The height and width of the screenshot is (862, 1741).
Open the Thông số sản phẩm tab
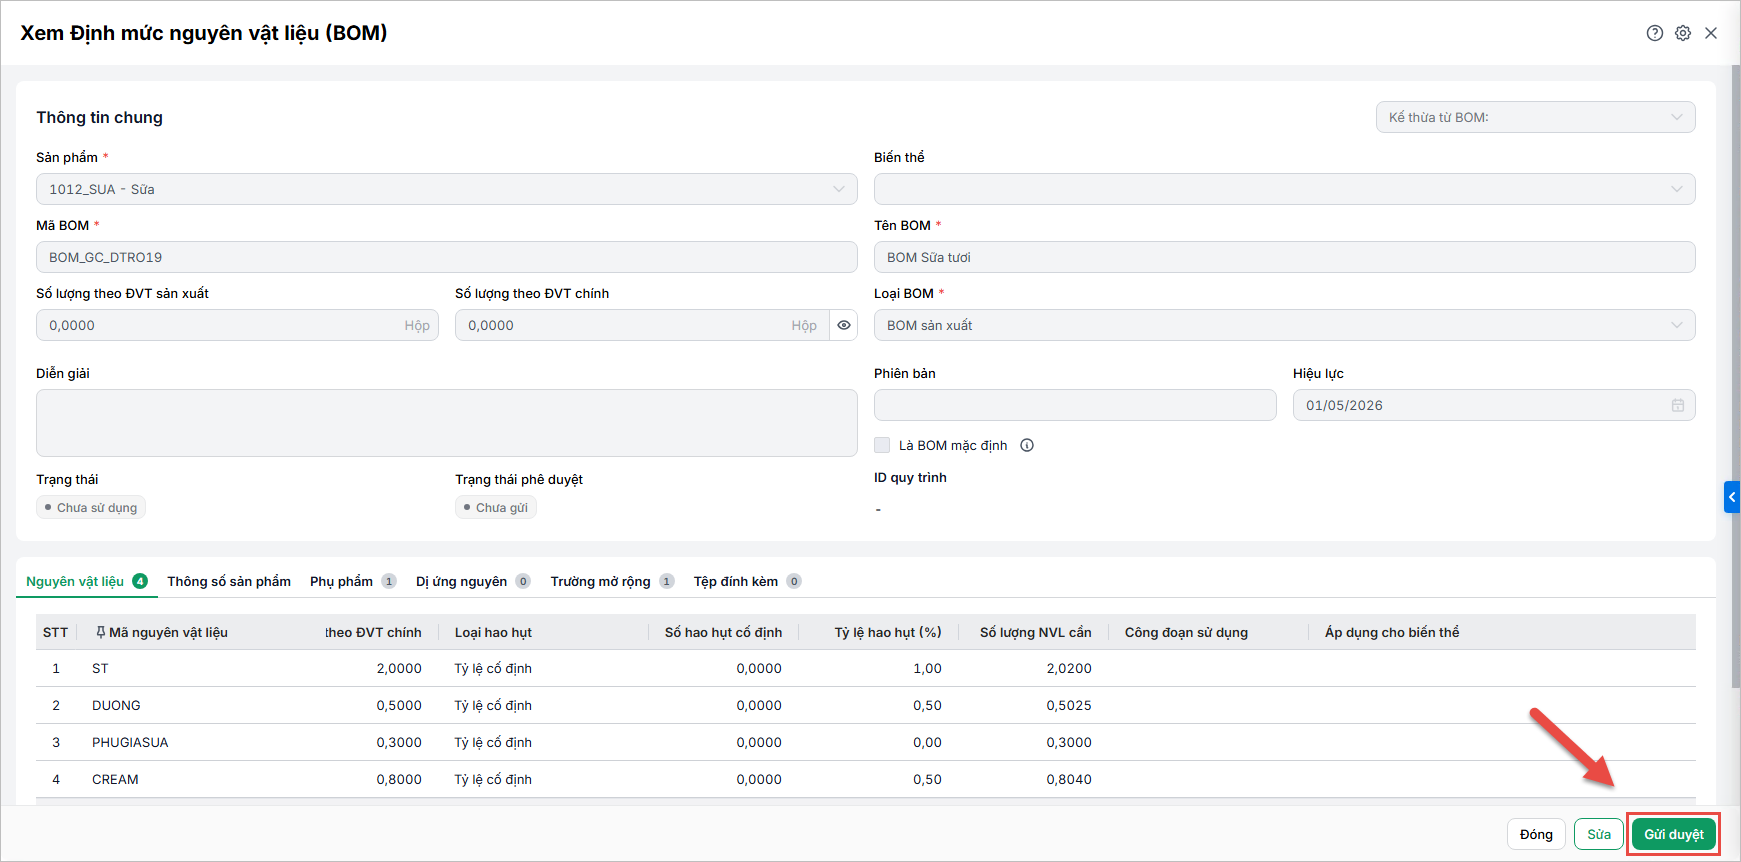tap(229, 581)
